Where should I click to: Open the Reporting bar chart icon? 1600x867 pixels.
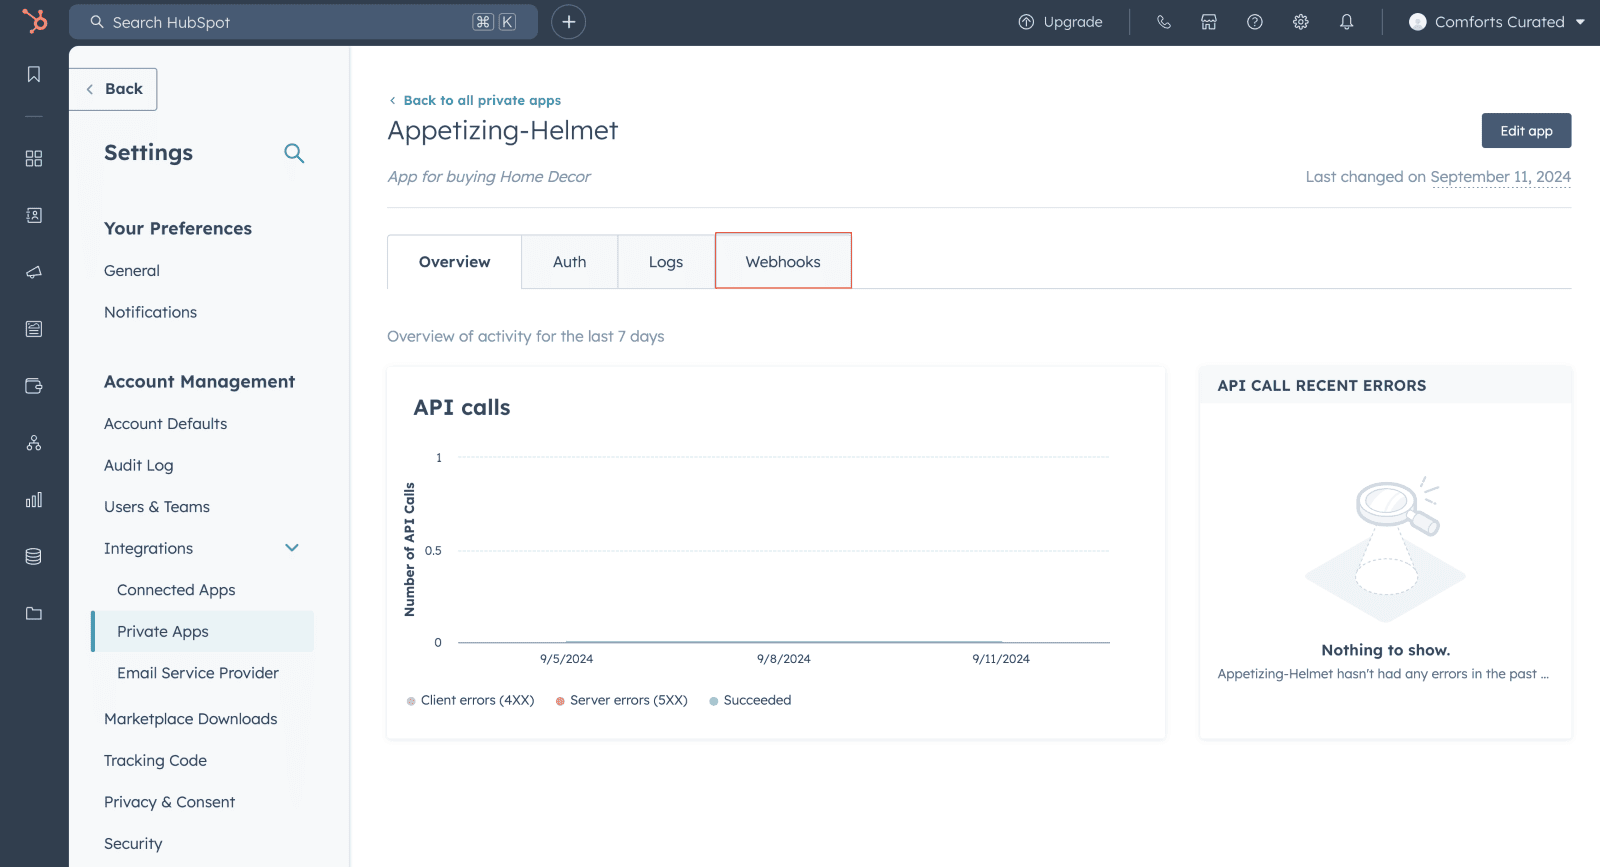pos(34,500)
